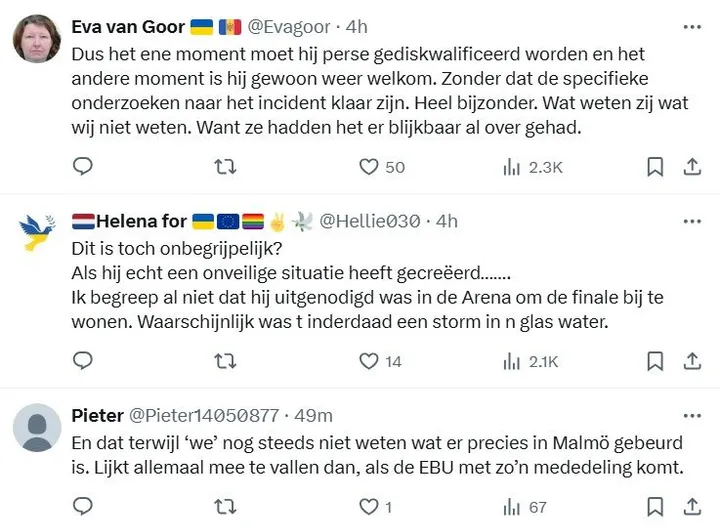Image resolution: width=720 pixels, height=530 pixels.
Task: Reply to Helena's tweet
Action: pos(83,361)
